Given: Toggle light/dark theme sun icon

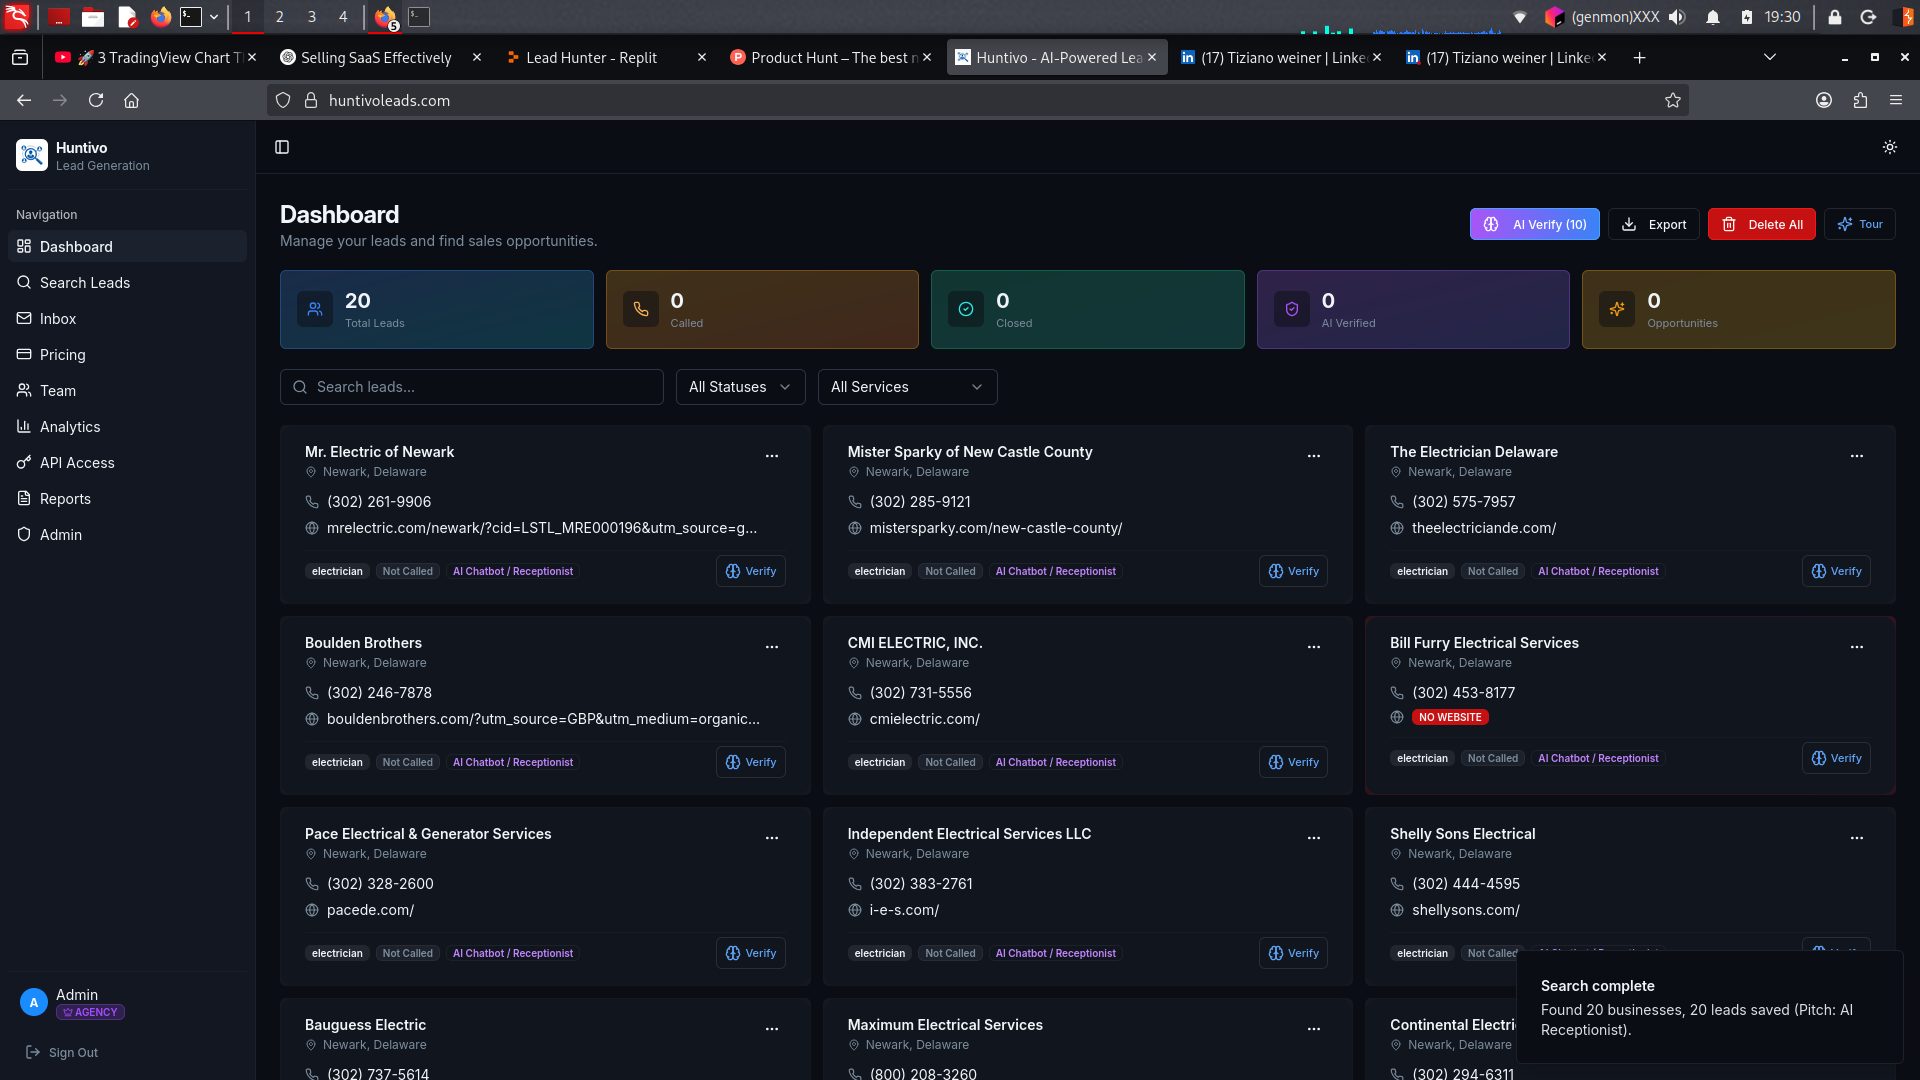Looking at the screenshot, I should point(1889,147).
